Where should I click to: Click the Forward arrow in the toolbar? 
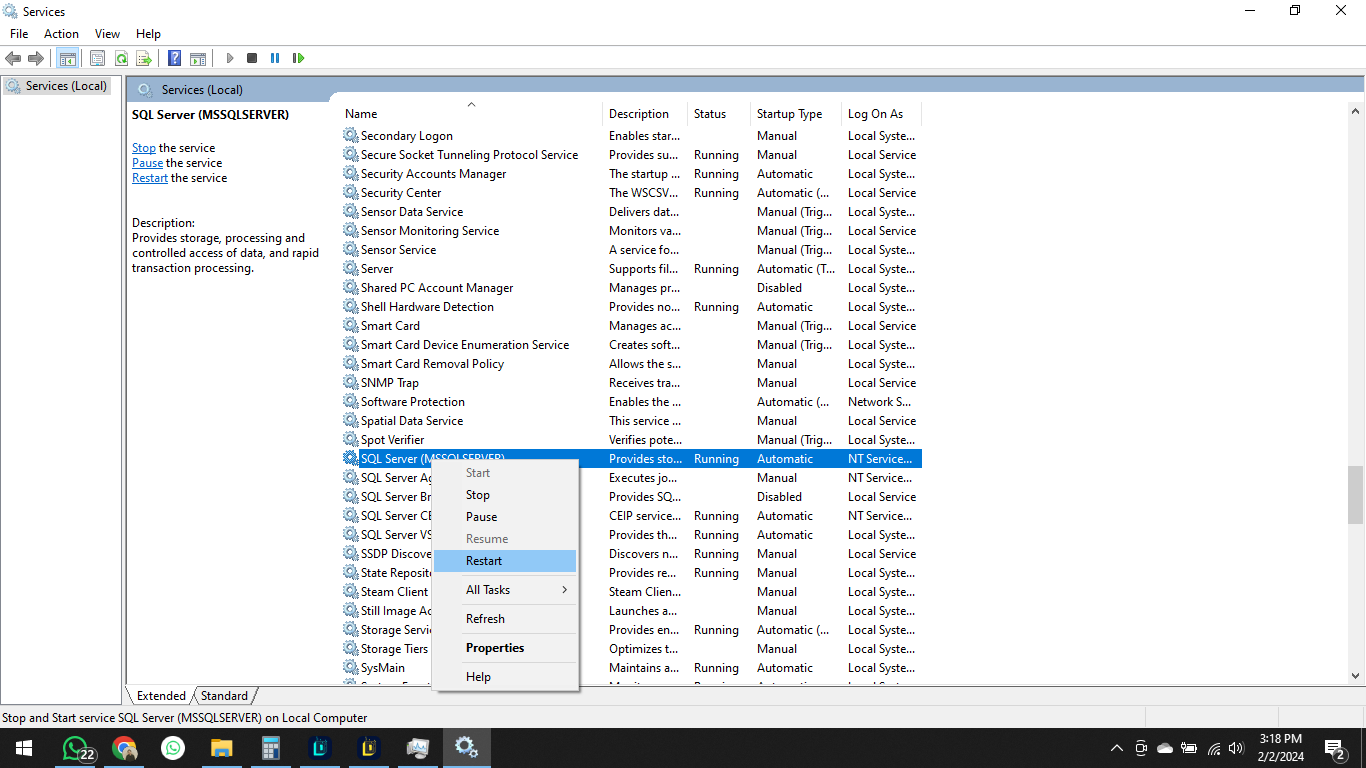[36, 58]
